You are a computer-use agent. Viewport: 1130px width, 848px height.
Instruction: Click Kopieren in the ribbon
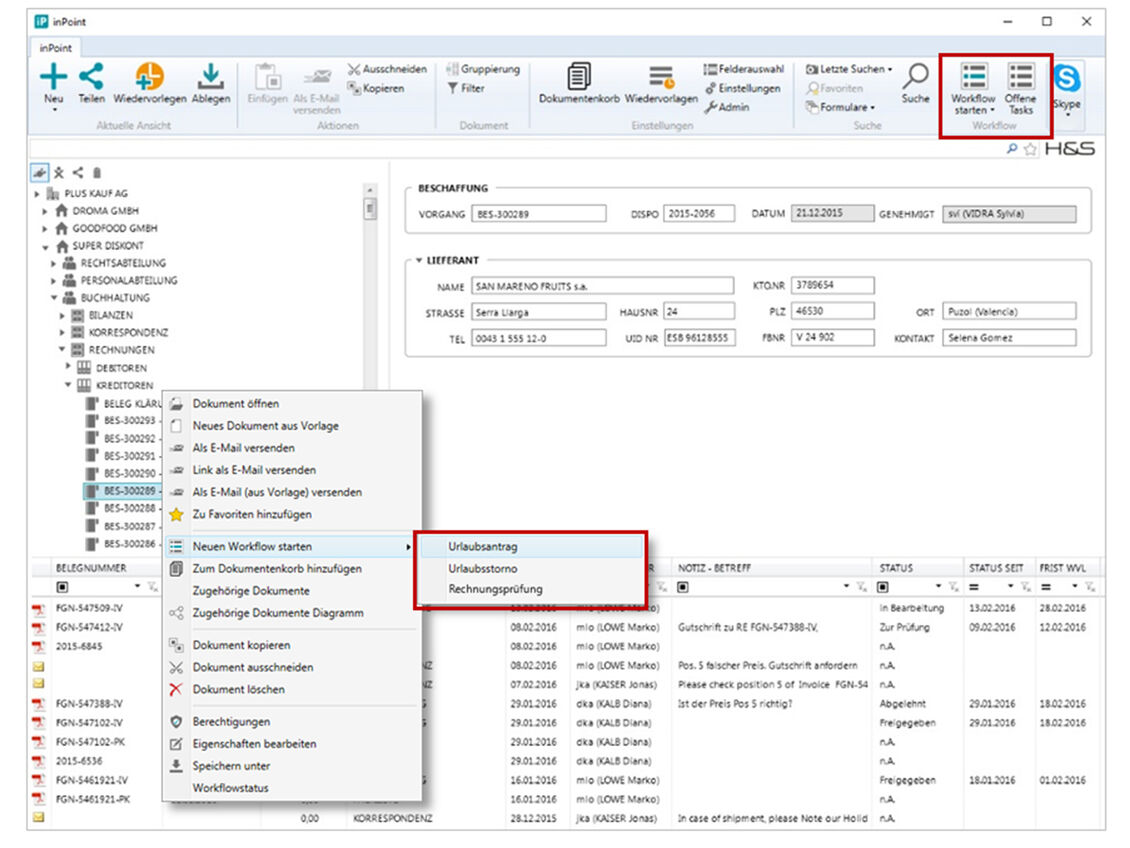(x=376, y=88)
